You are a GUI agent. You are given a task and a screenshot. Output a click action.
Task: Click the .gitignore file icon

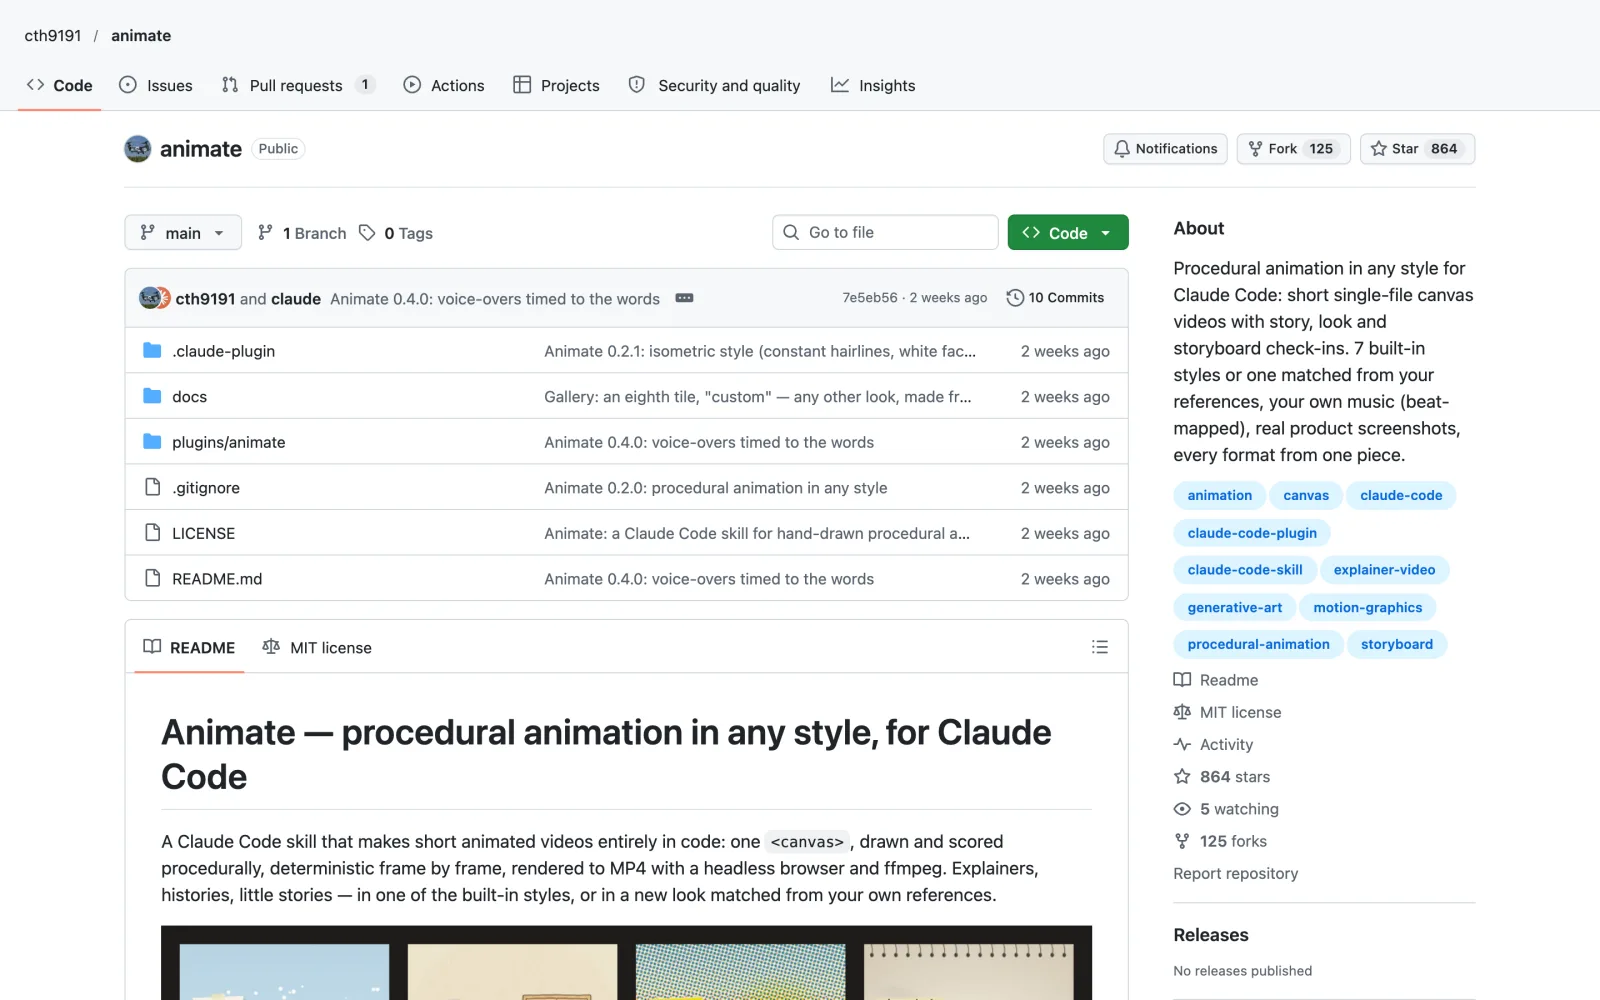[x=152, y=487]
